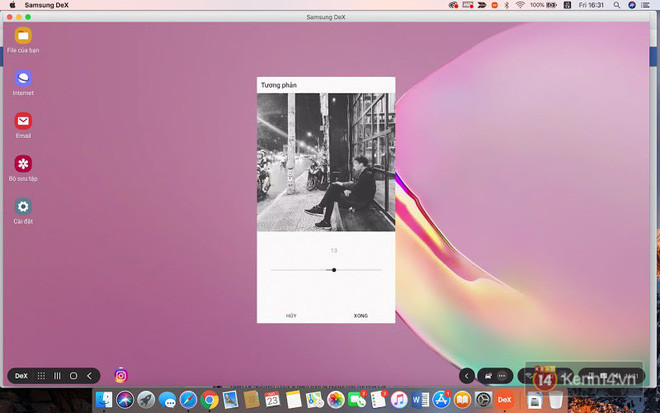
Task: Open the File của bạn folder icon
Action: tap(23, 36)
